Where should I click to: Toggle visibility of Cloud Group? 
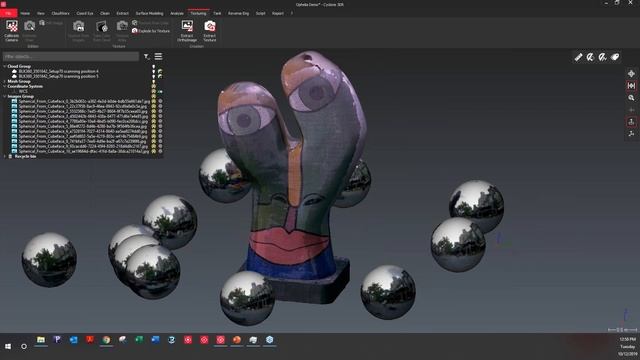[154, 67]
